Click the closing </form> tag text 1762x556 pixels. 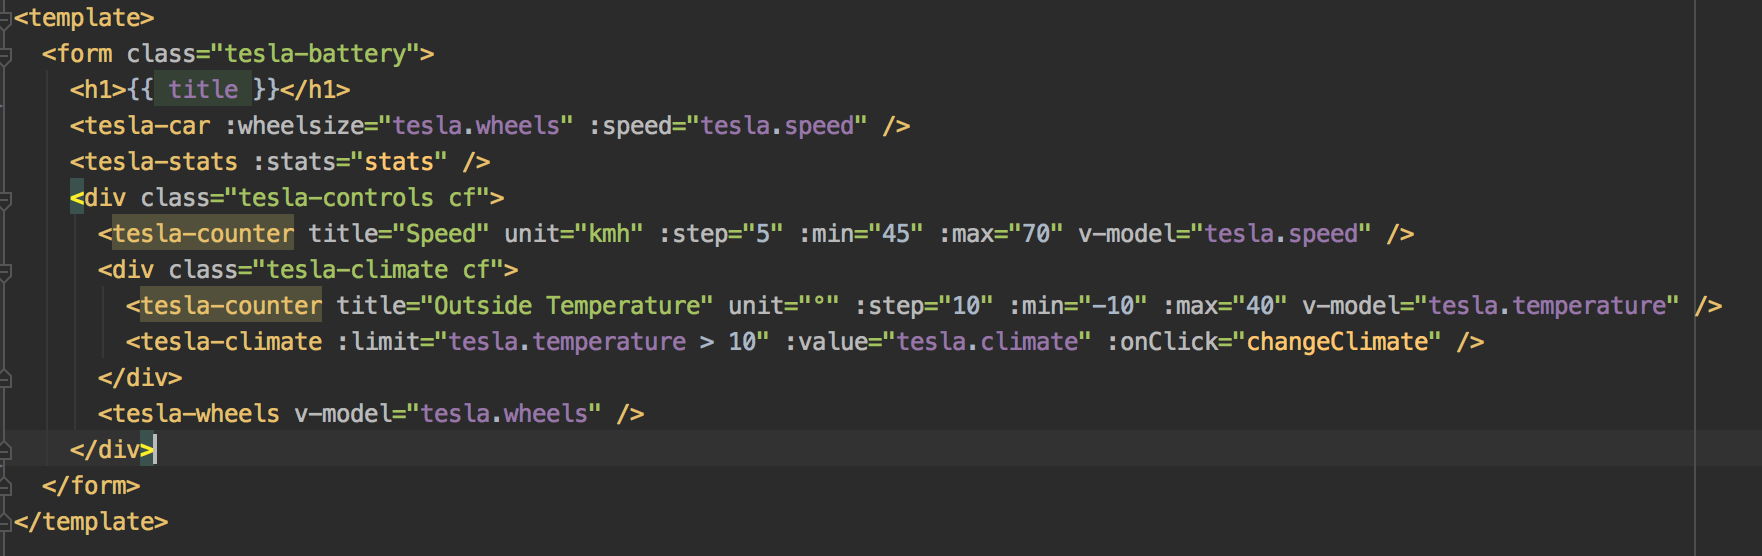[x=91, y=486]
